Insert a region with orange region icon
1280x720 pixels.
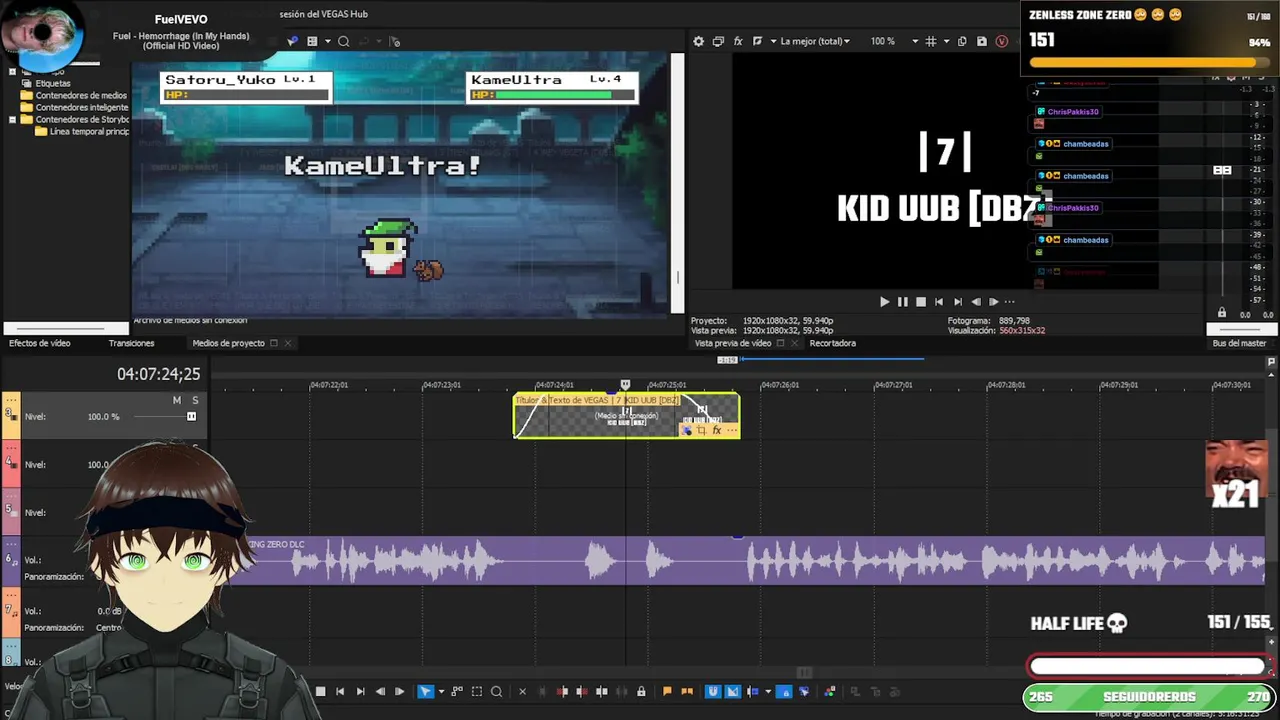pos(687,691)
